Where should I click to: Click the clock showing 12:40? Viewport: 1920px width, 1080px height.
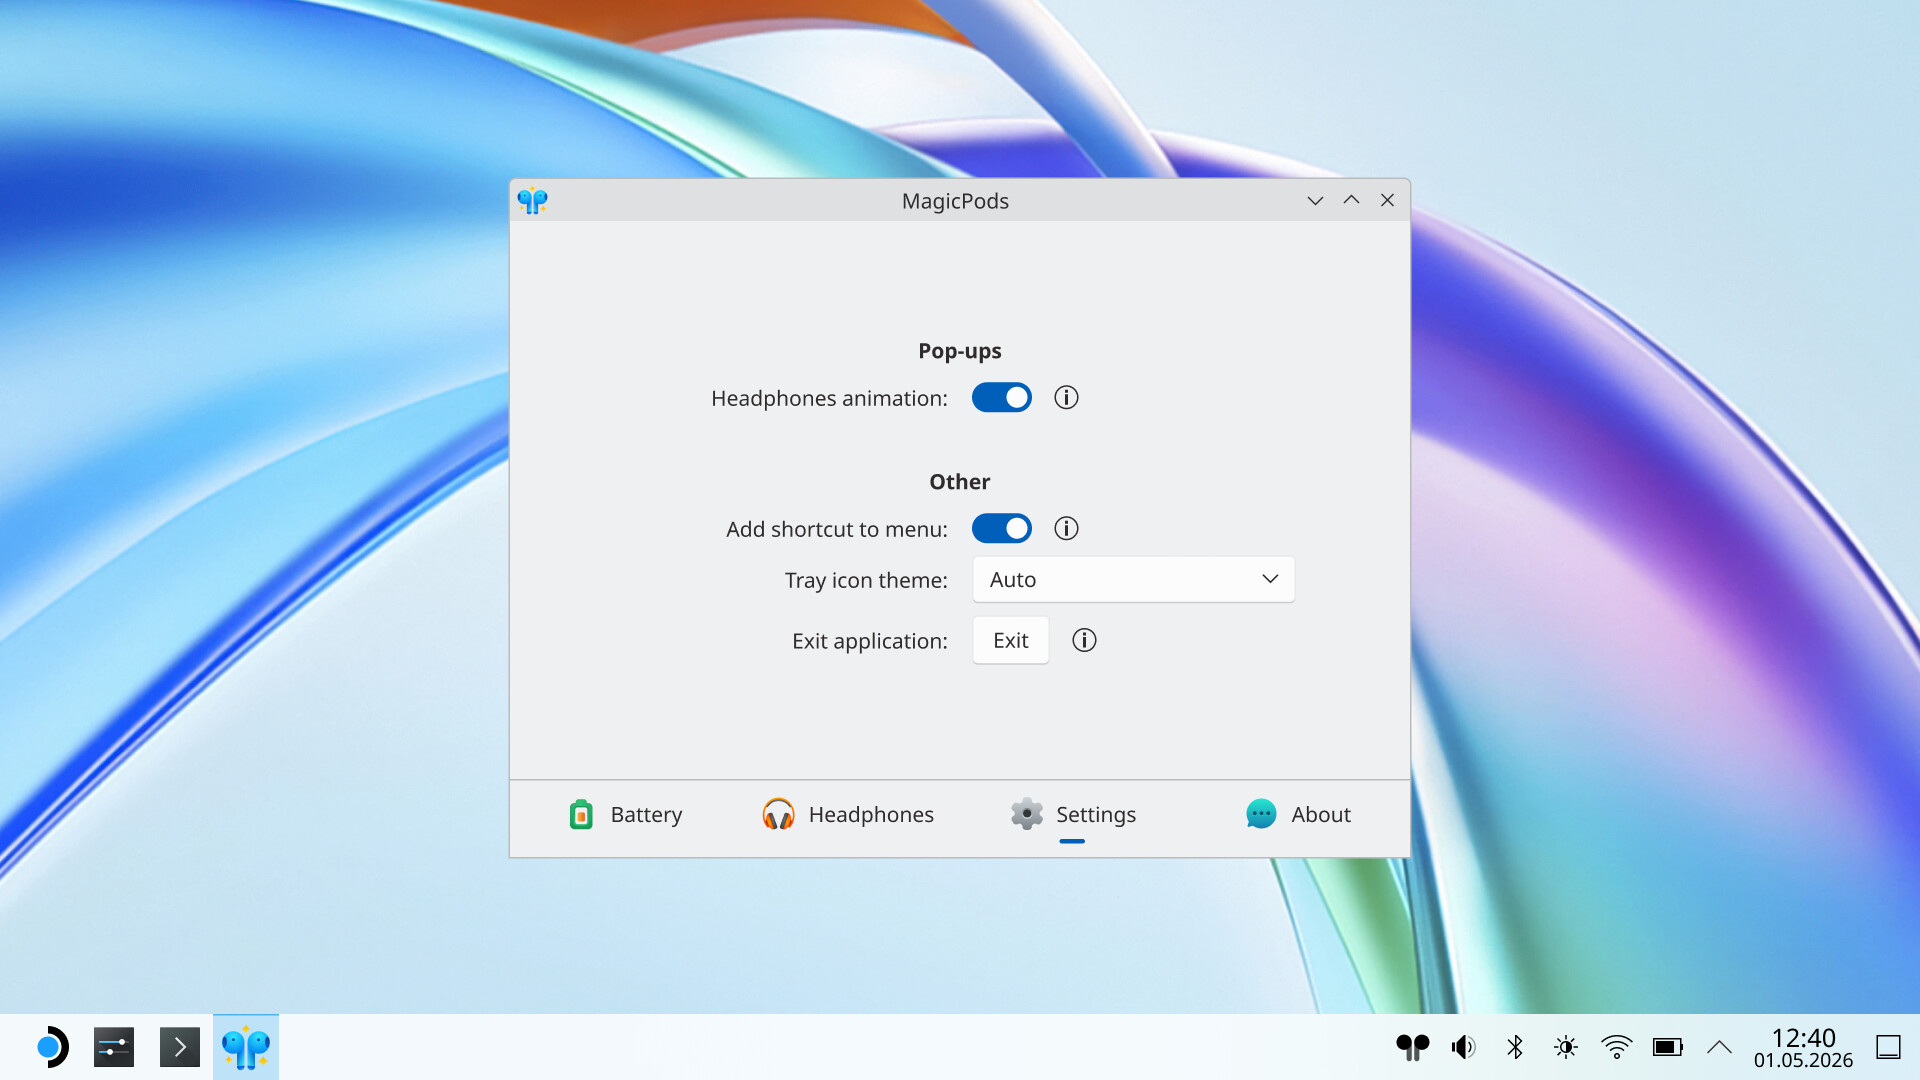(1803, 1048)
